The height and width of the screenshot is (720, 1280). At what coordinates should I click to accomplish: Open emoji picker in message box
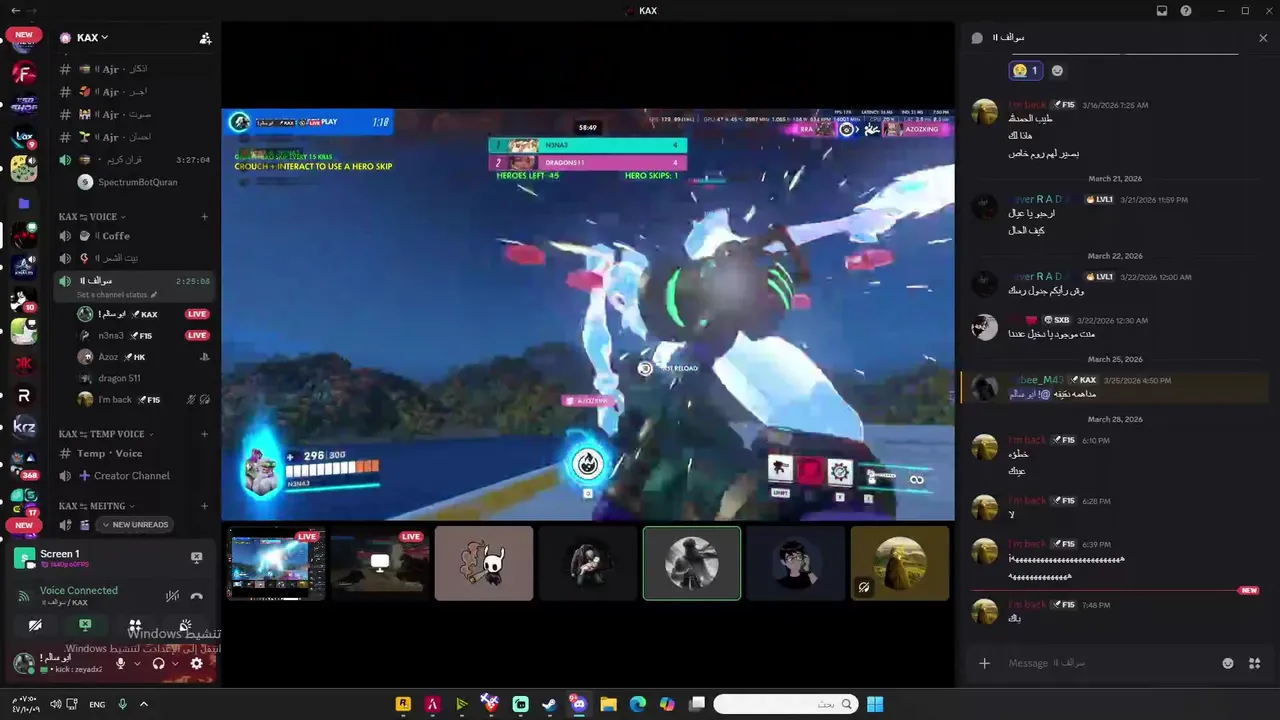coord(1228,663)
